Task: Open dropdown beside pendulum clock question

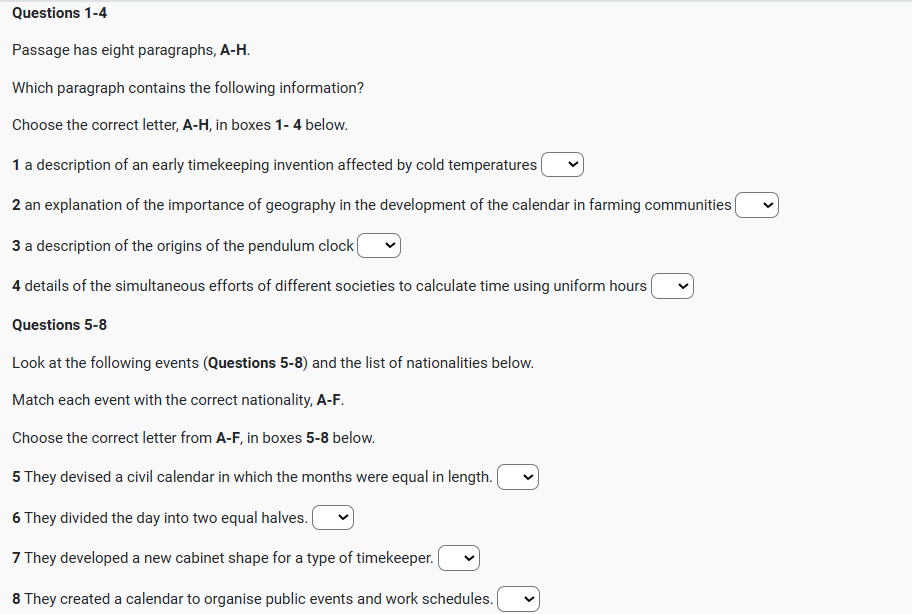Action: [379, 245]
